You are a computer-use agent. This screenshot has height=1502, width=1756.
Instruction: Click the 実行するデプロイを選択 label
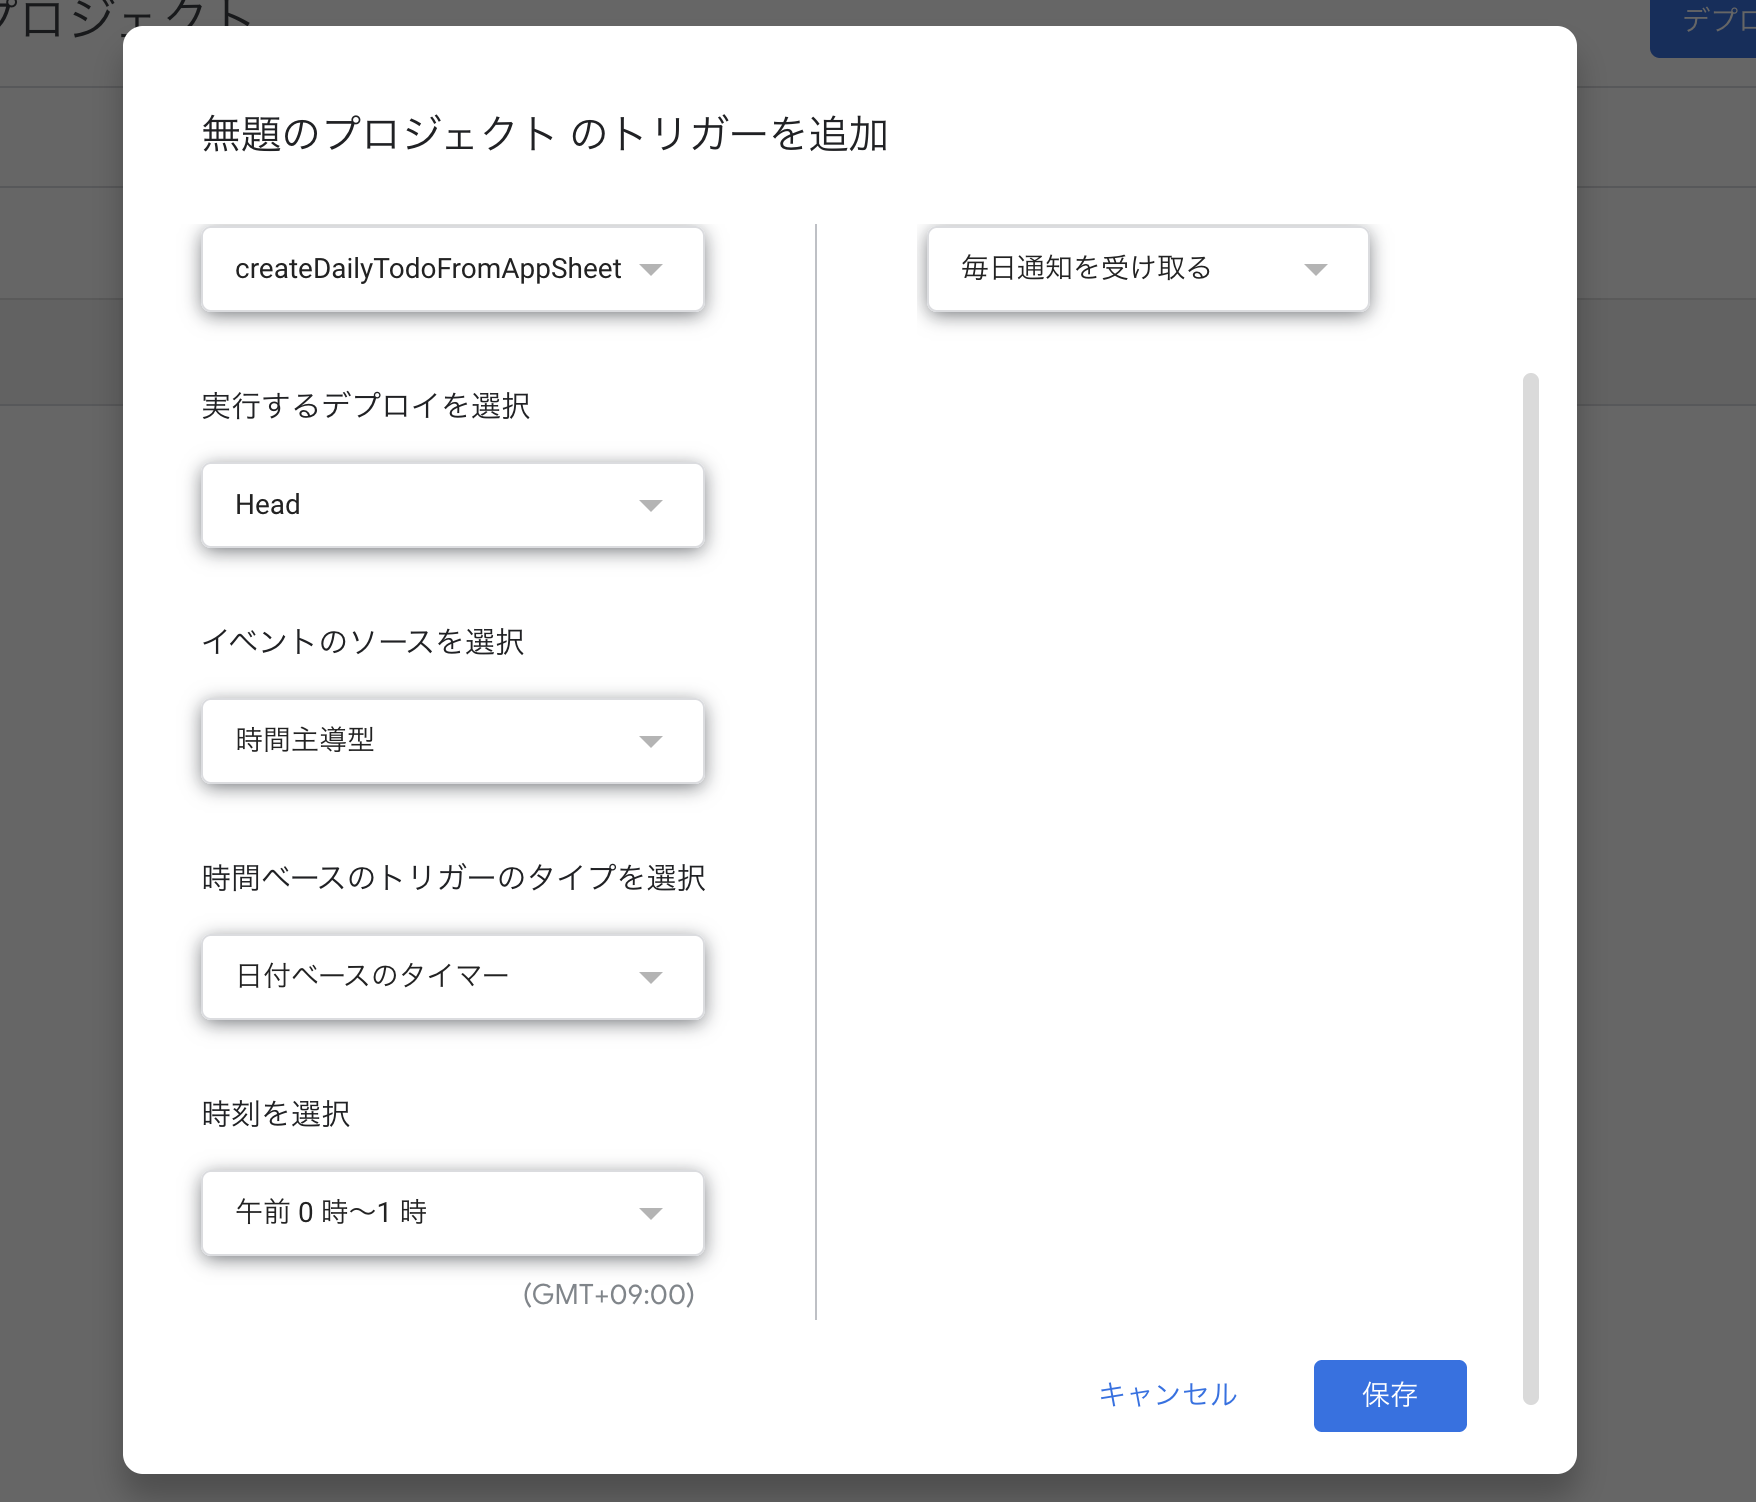[366, 406]
